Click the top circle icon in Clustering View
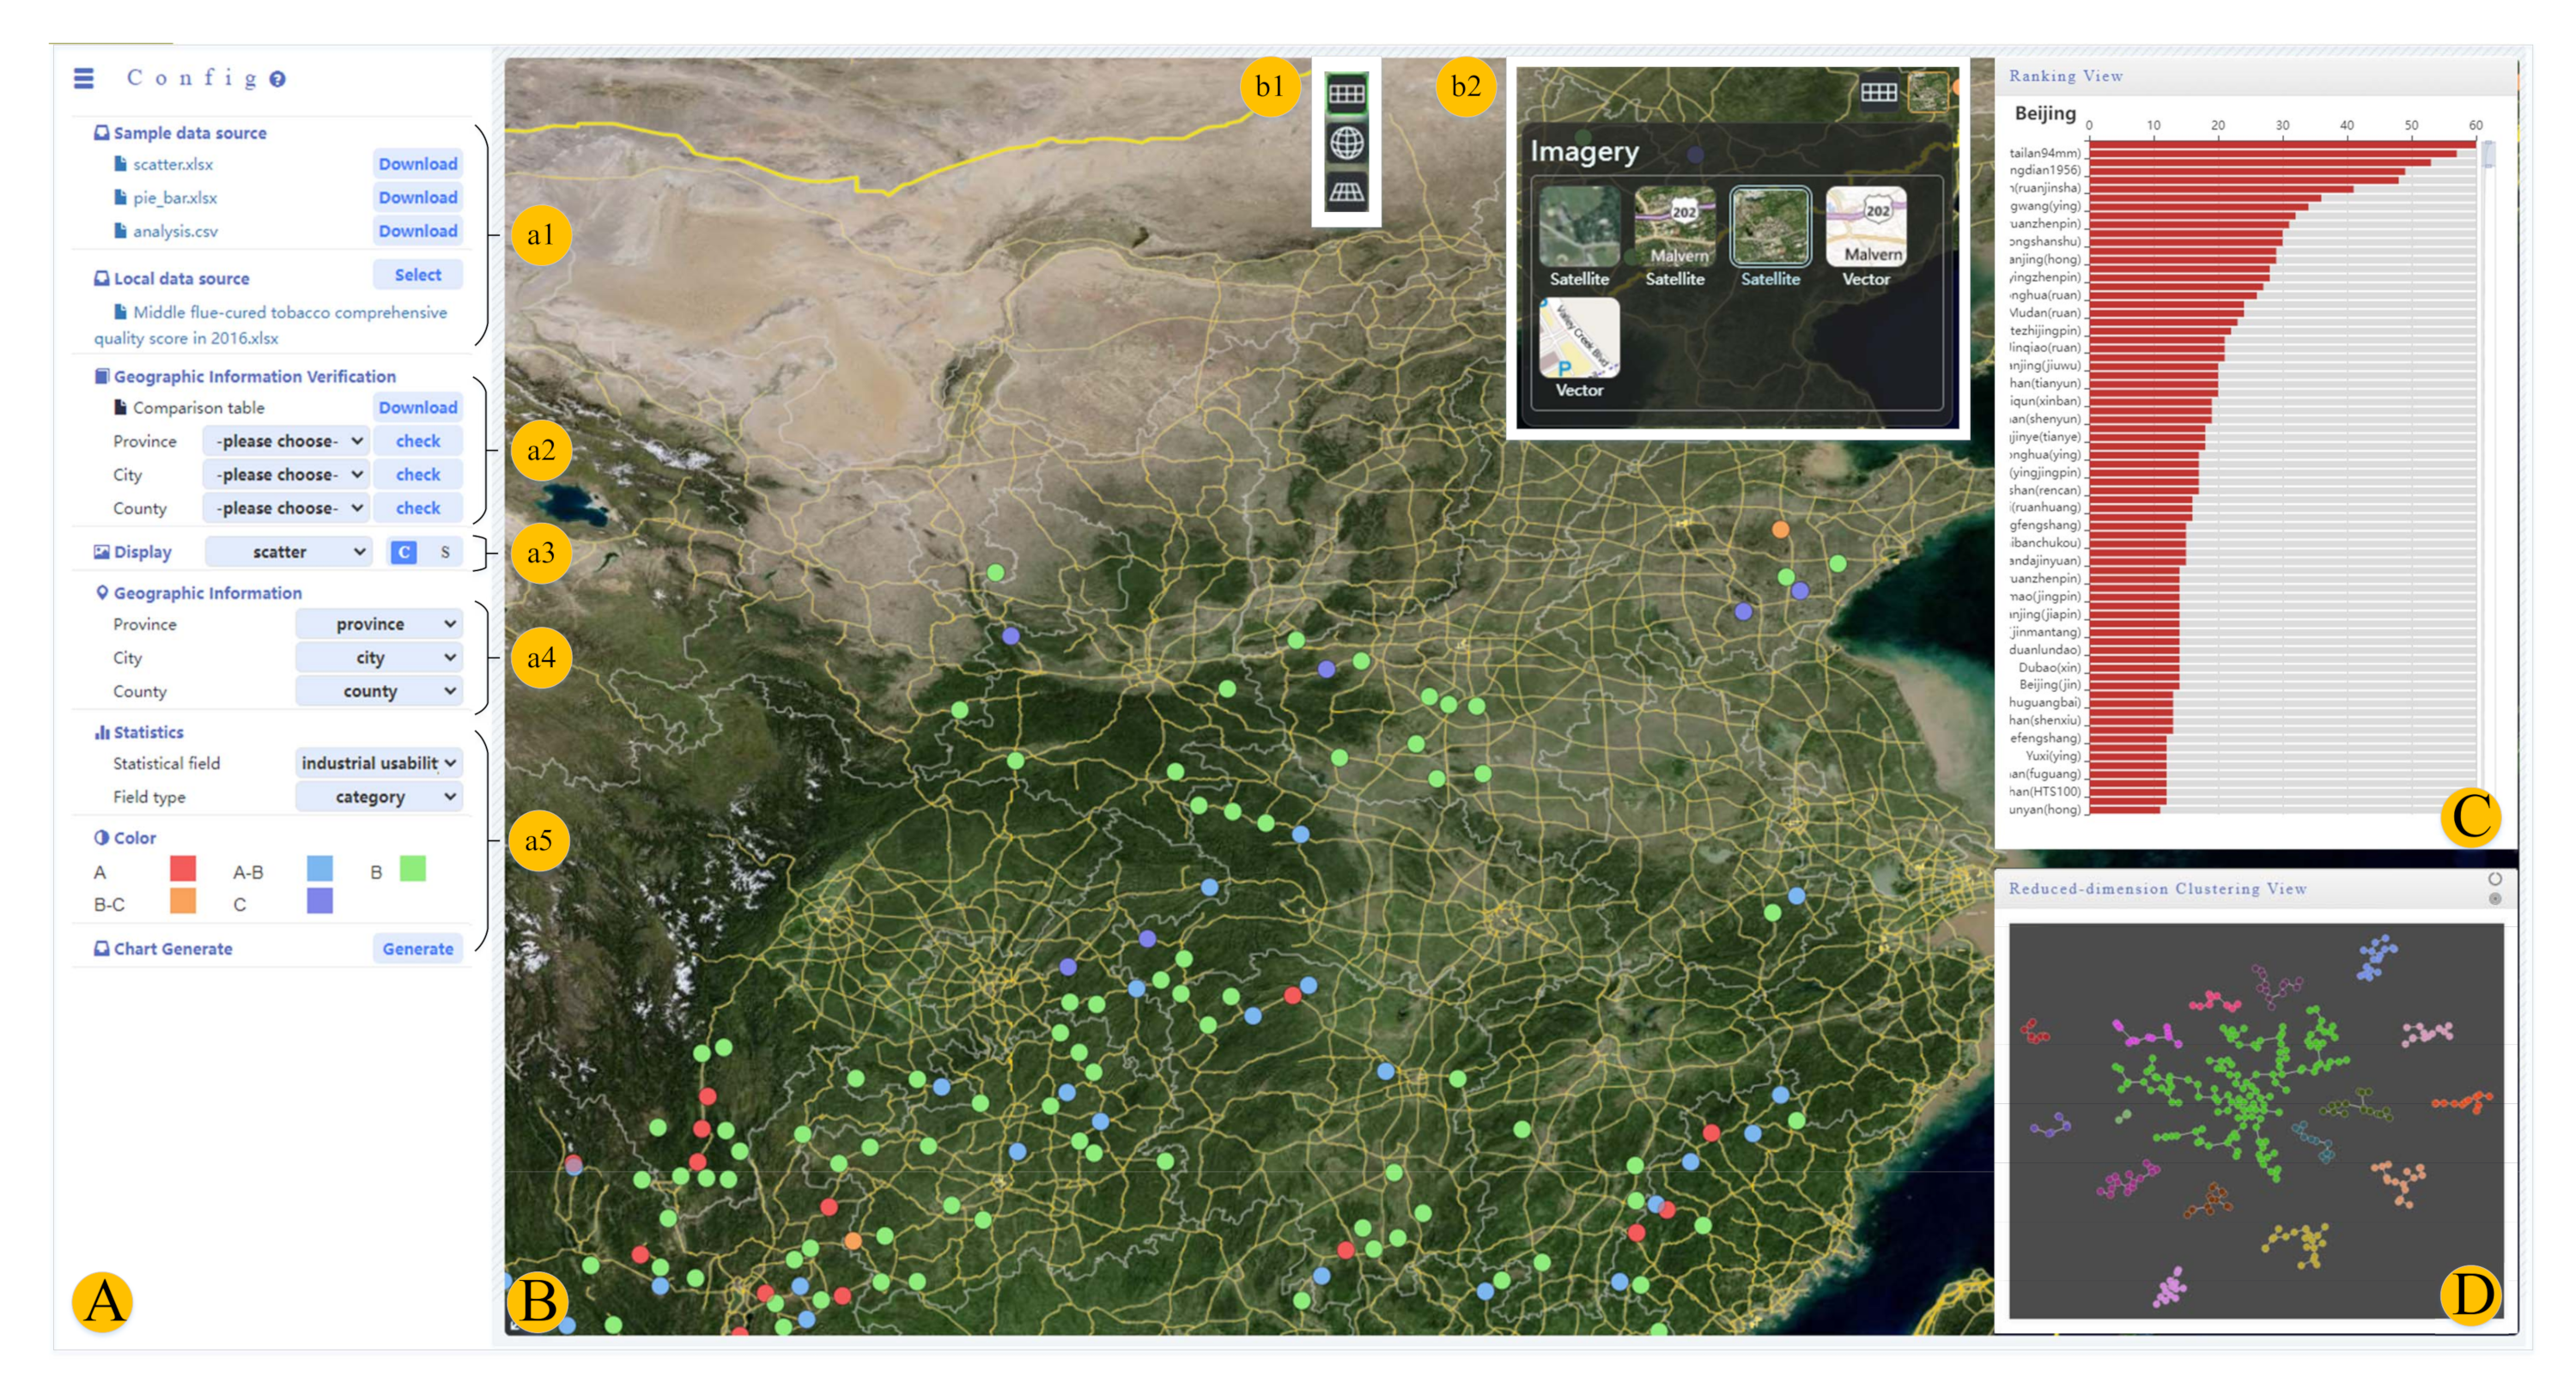The width and height of the screenshot is (2576, 1383). pos(2495,879)
